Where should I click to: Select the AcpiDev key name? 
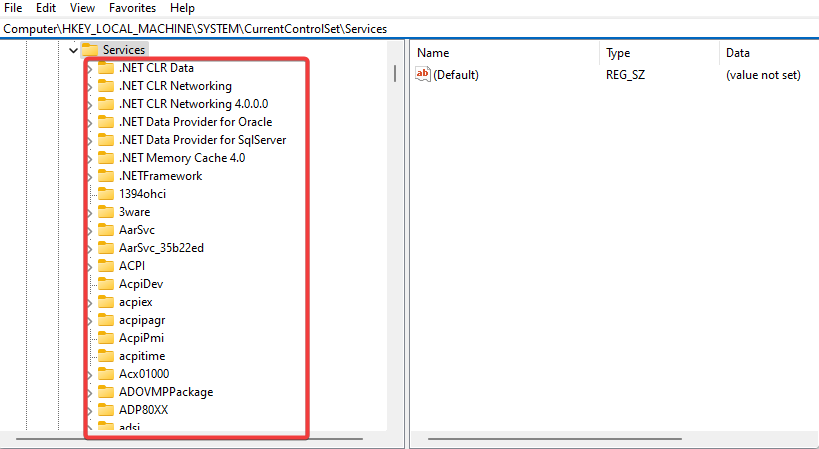(x=141, y=284)
